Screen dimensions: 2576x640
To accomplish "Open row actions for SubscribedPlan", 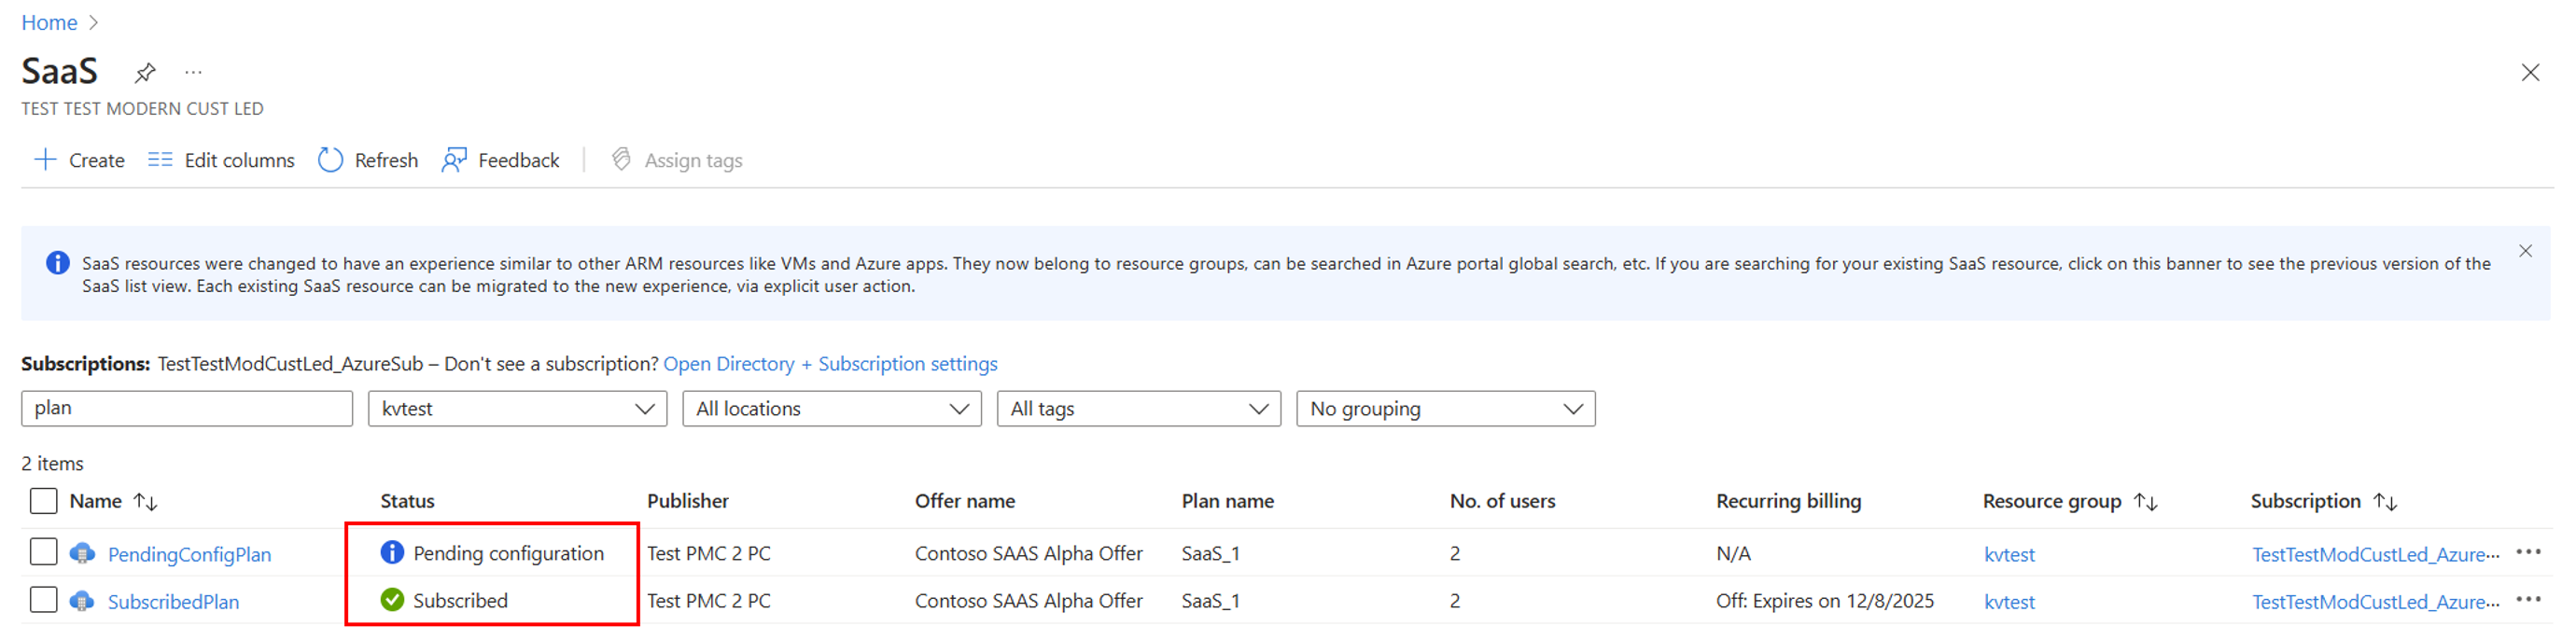I will [2528, 600].
